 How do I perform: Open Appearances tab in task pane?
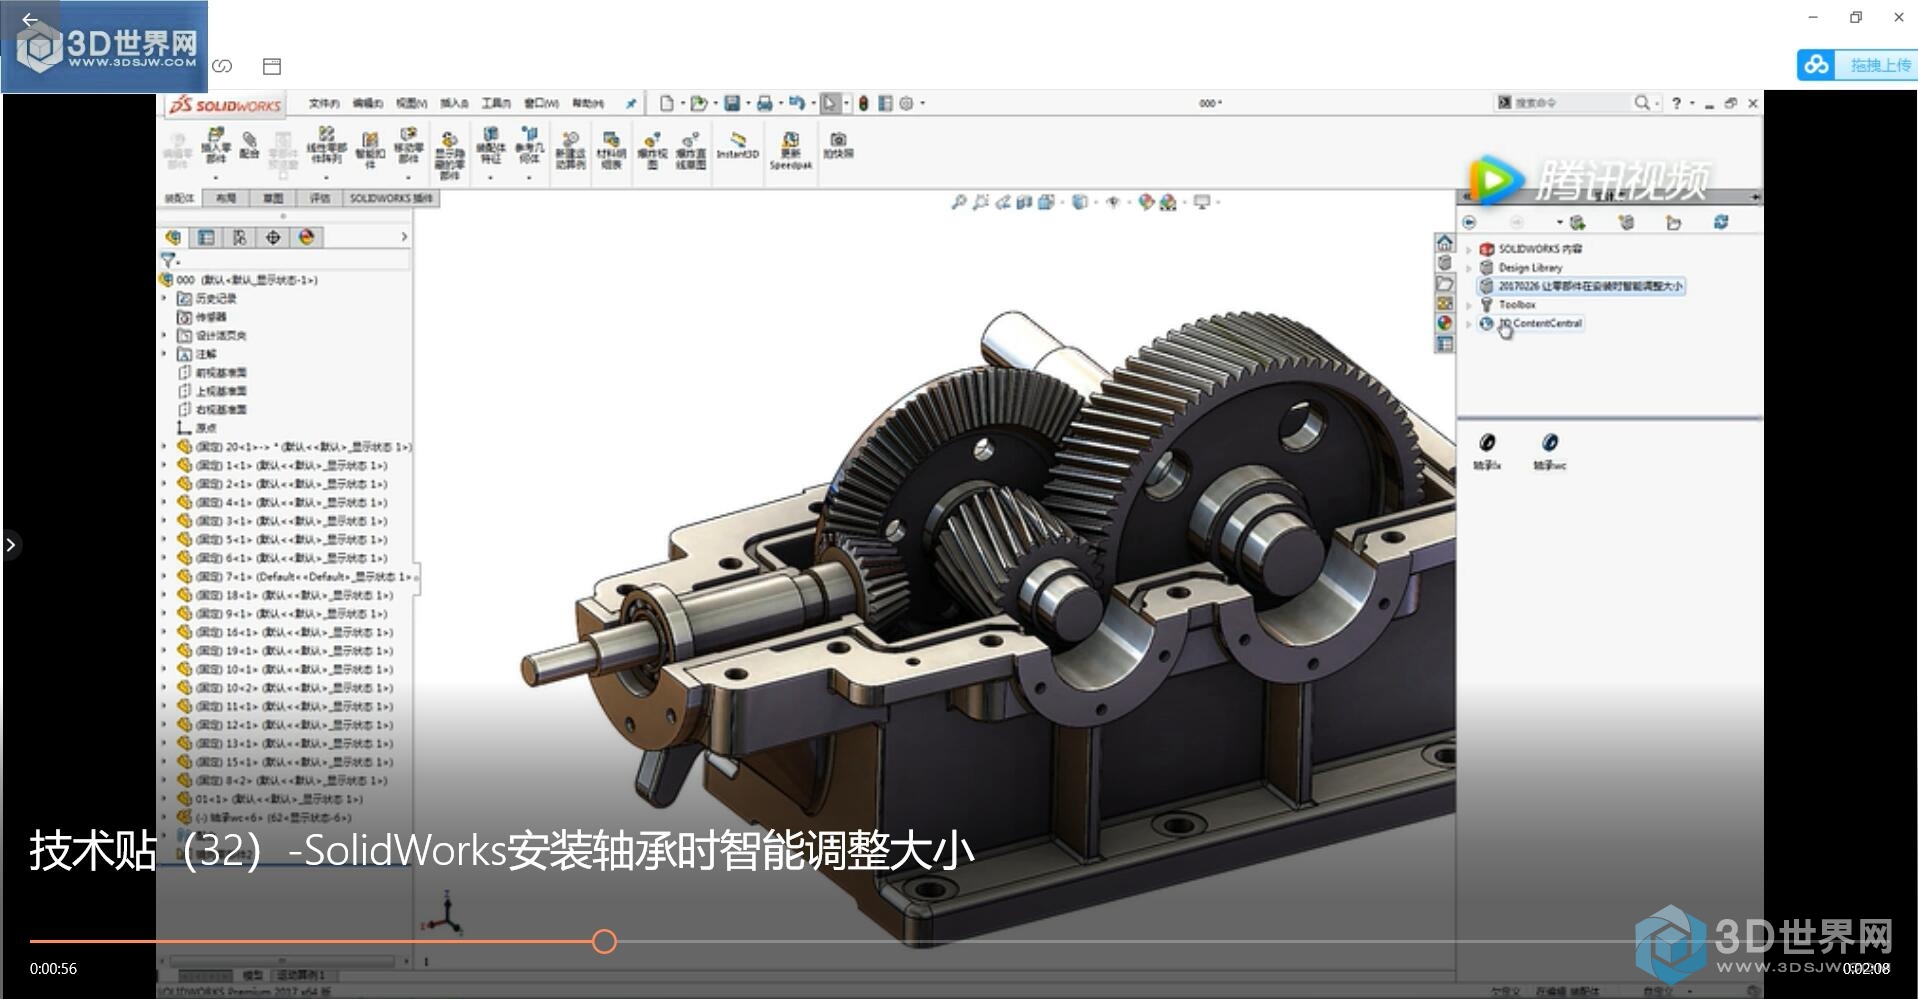[1445, 323]
